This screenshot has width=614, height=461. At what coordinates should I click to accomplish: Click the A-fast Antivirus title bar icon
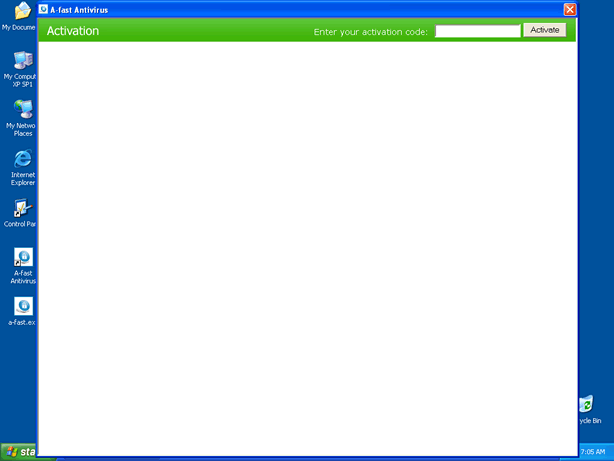pyautogui.click(x=44, y=9)
